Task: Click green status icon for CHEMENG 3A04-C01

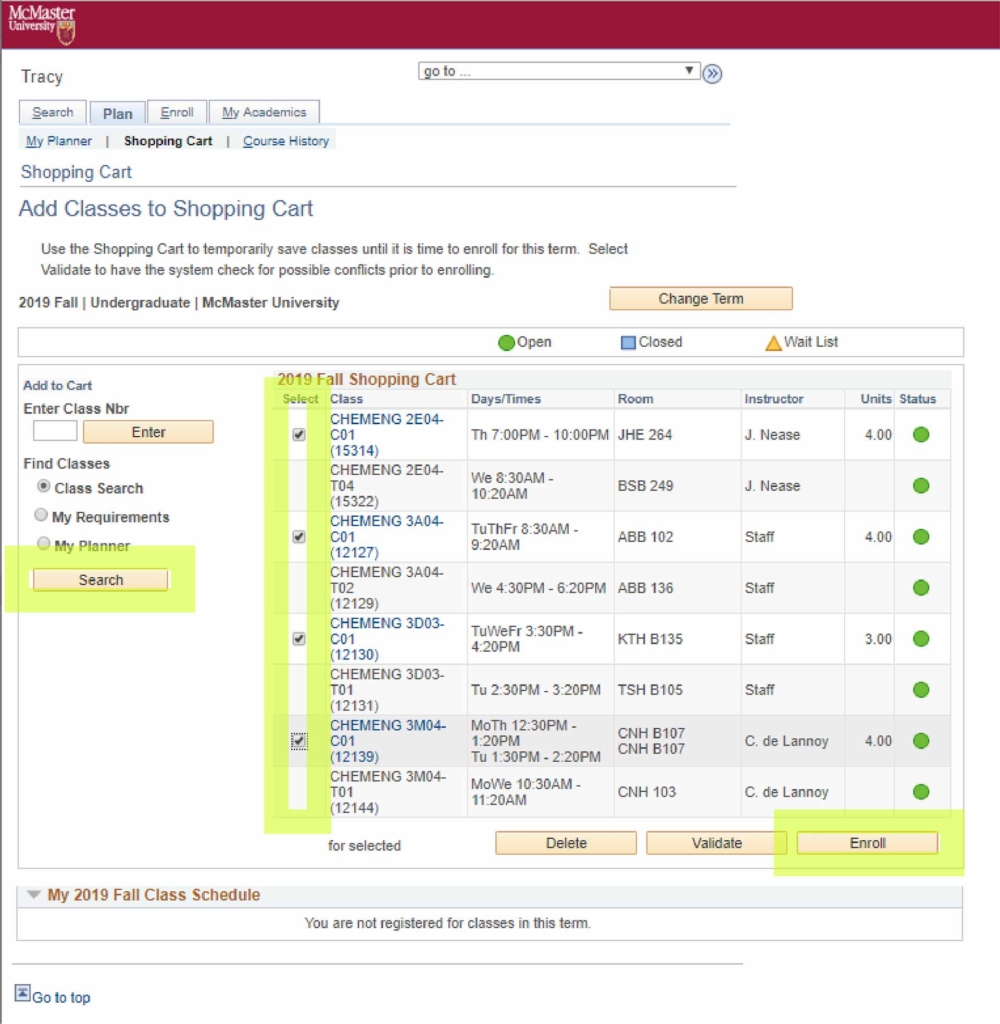Action: coord(921,537)
